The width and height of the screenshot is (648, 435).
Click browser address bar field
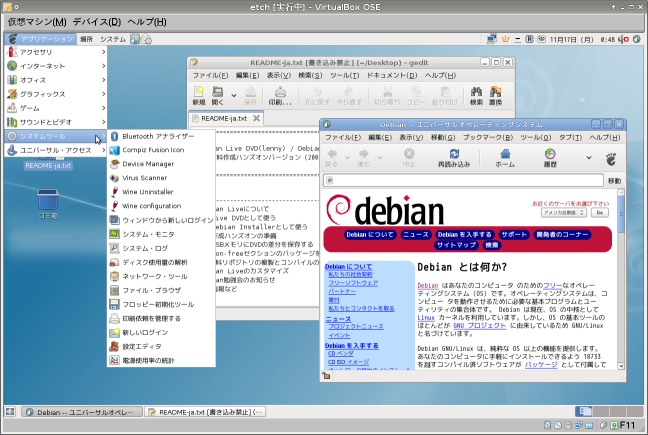[x=463, y=180]
